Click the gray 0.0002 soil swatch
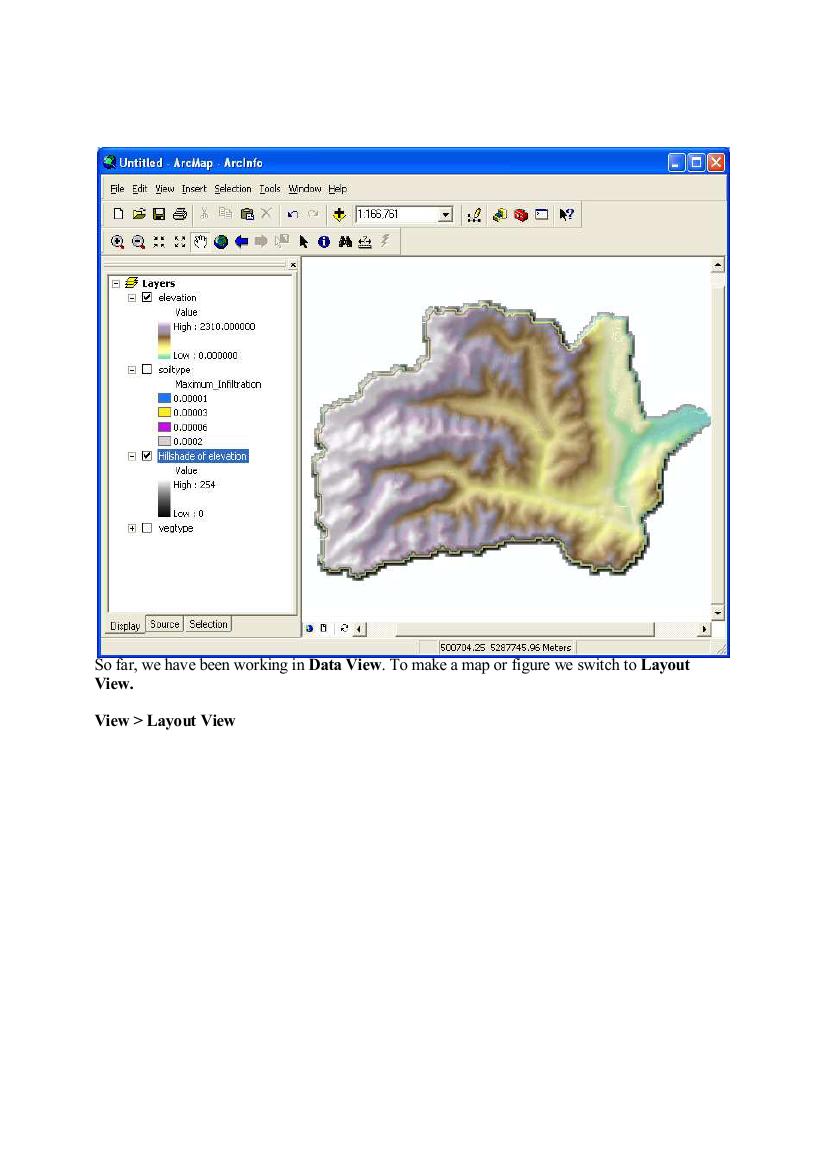The width and height of the screenshot is (826, 1169). (165, 441)
